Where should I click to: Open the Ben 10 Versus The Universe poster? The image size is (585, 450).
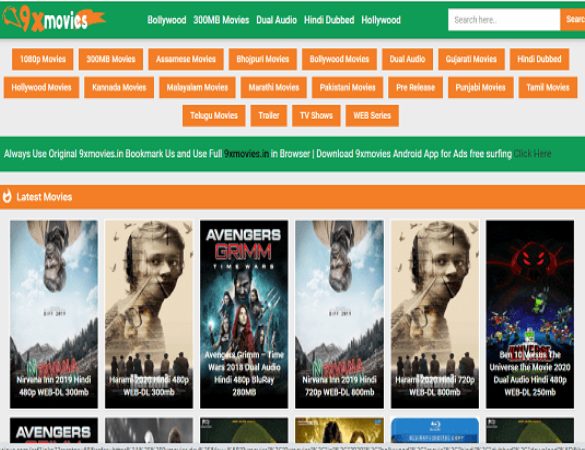coord(530,314)
